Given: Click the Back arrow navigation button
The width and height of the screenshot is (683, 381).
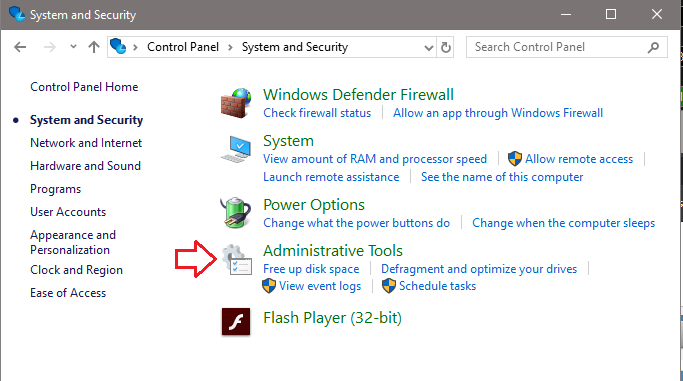Looking at the screenshot, I should (x=20, y=47).
